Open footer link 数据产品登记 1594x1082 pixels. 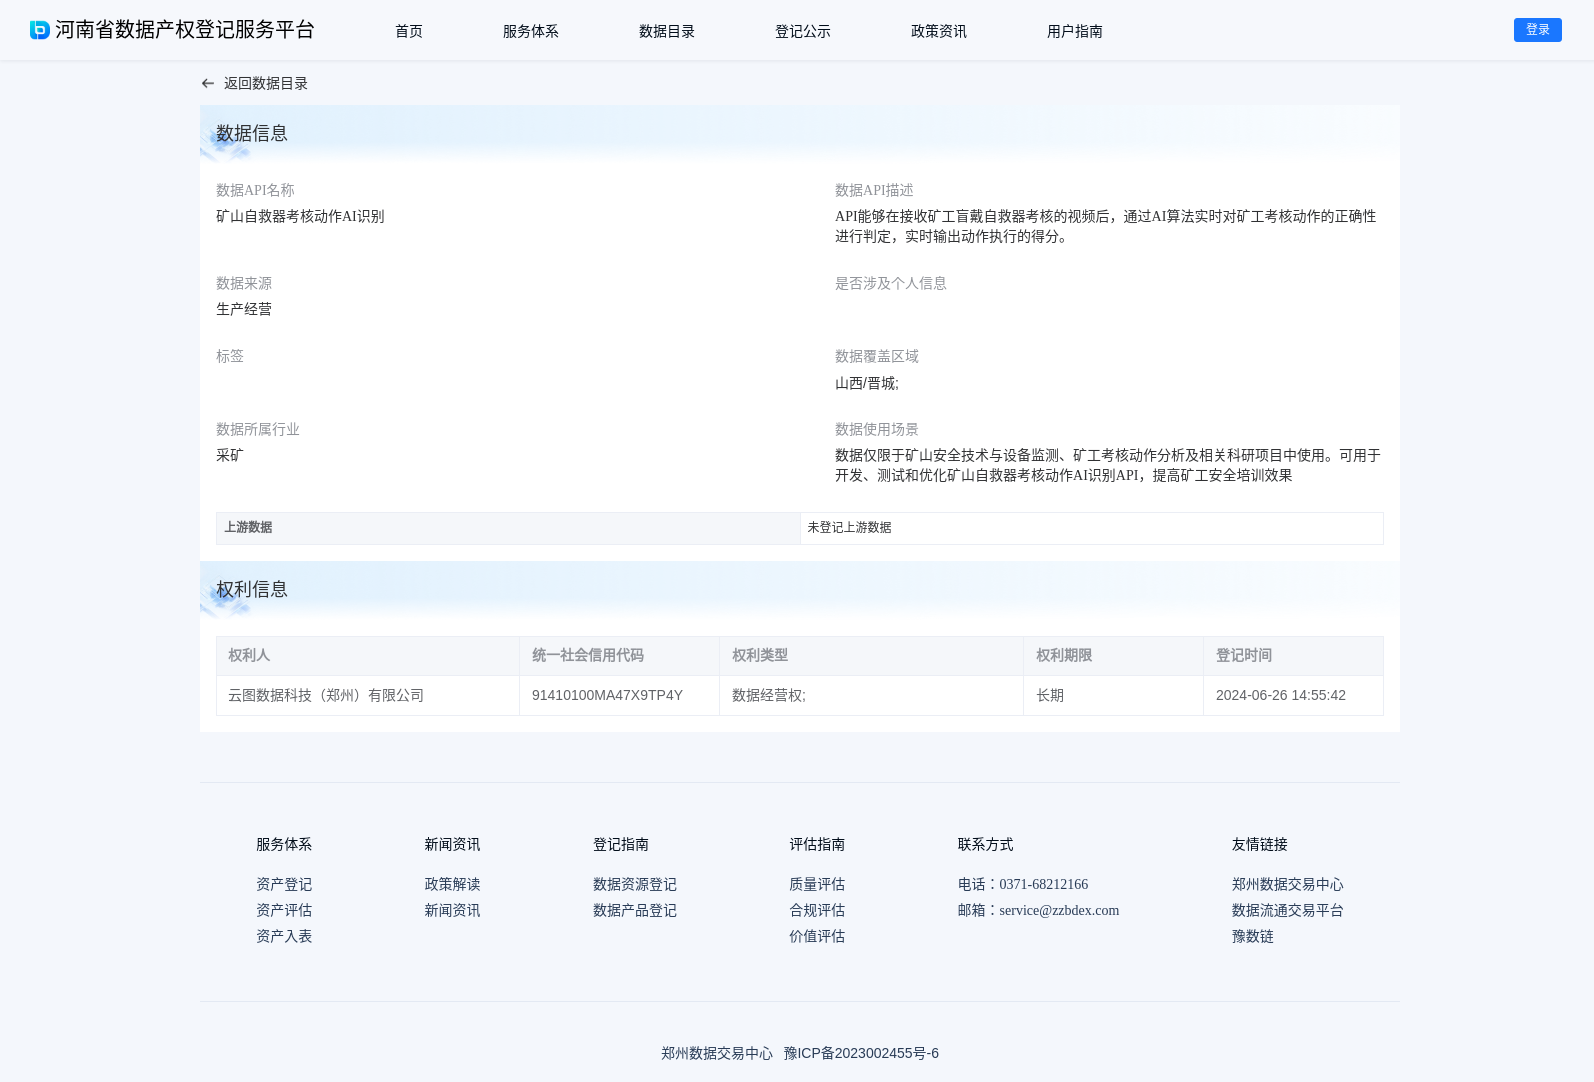(x=635, y=910)
